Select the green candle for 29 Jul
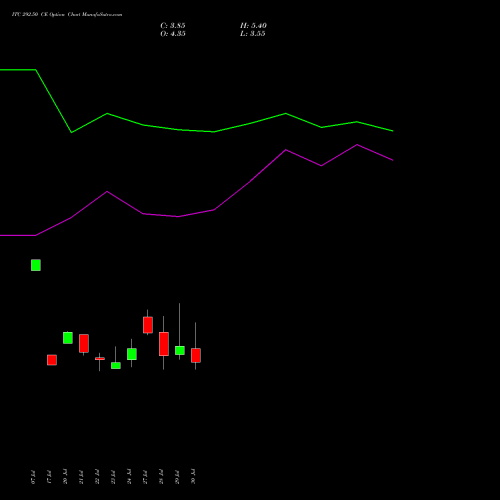The image size is (500, 500). click(180, 350)
